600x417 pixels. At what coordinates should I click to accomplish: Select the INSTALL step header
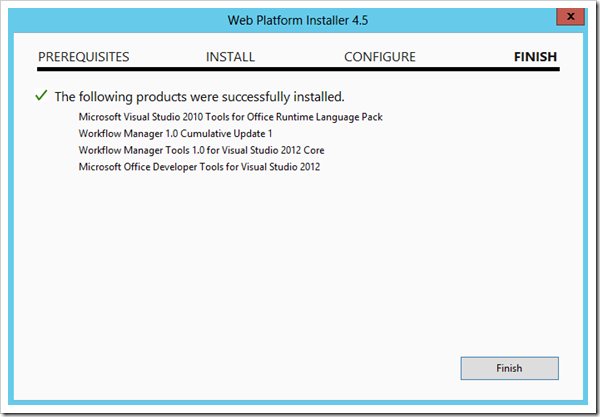(x=230, y=57)
